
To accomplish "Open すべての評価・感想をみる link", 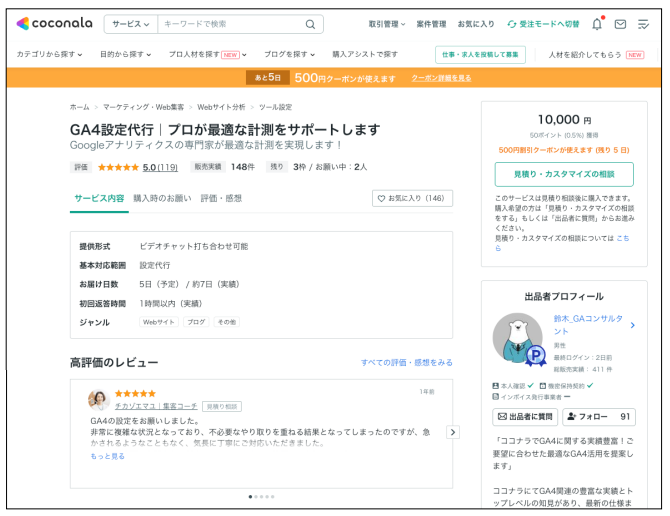I will pos(406,363).
